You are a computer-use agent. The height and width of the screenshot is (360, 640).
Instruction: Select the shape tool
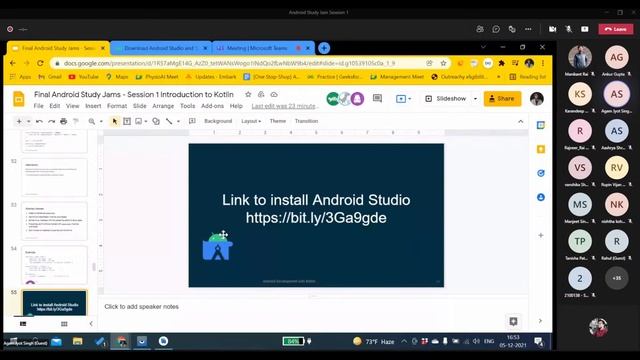[156, 121]
